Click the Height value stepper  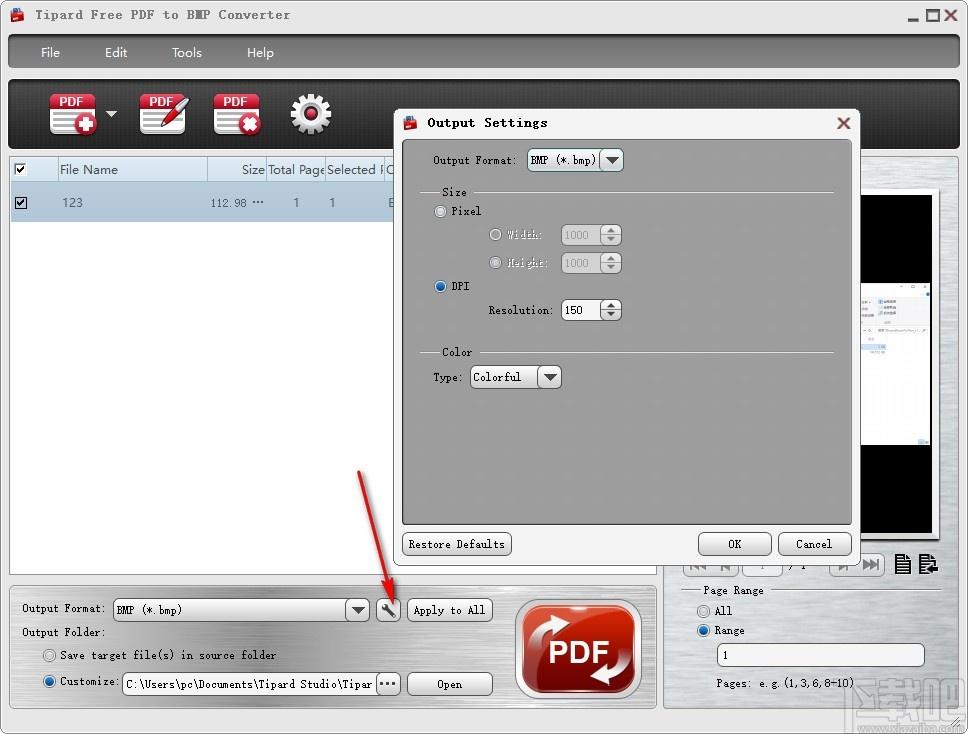click(x=611, y=263)
